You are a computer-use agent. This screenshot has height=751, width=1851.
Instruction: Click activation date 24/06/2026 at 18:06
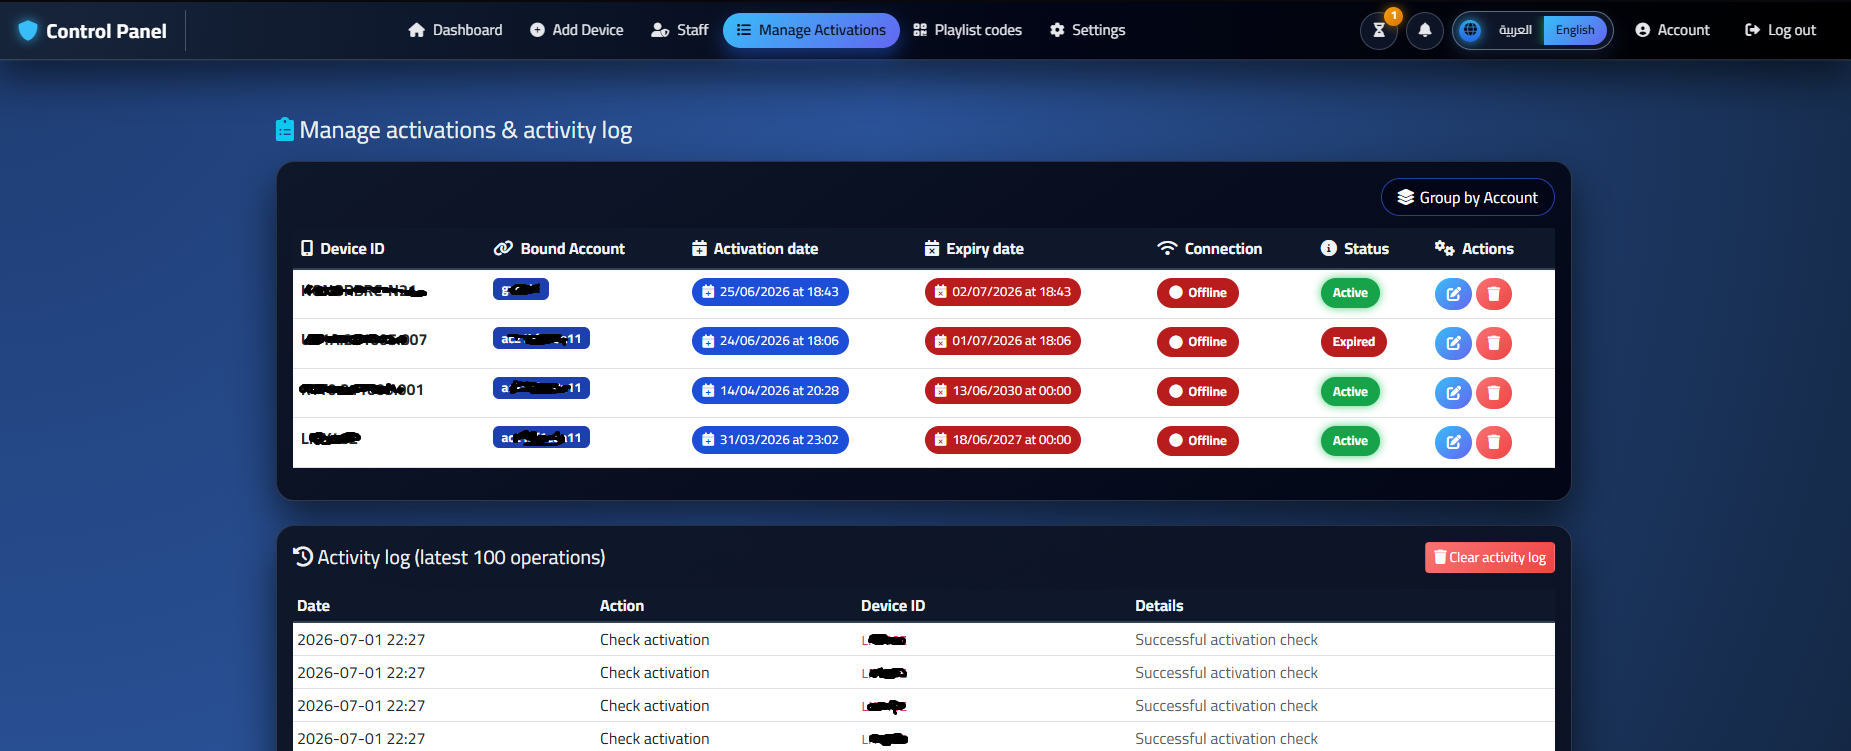coord(770,341)
